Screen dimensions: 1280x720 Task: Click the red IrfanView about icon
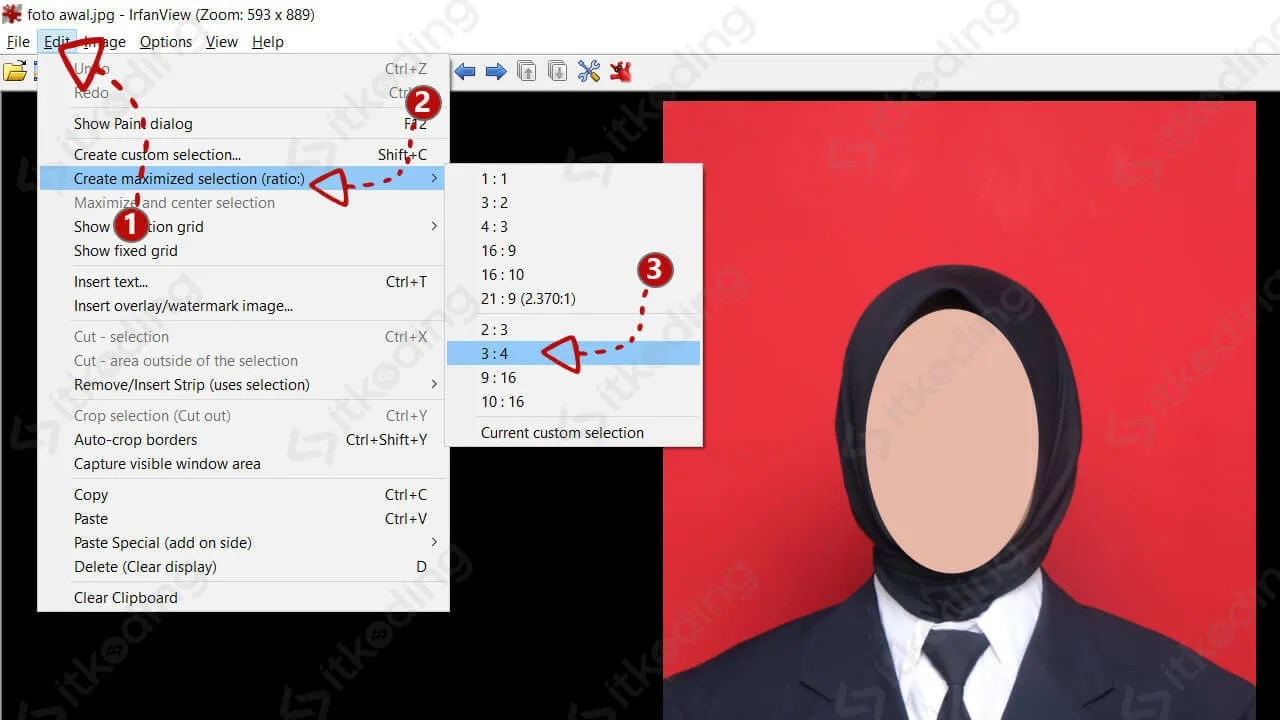[621, 71]
